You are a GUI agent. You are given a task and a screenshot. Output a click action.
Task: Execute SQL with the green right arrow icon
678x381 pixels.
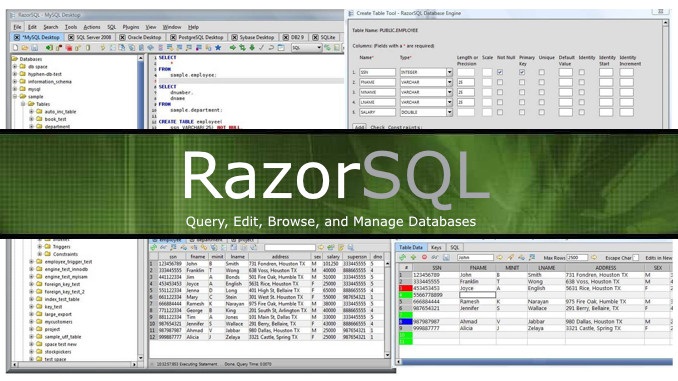[233, 48]
